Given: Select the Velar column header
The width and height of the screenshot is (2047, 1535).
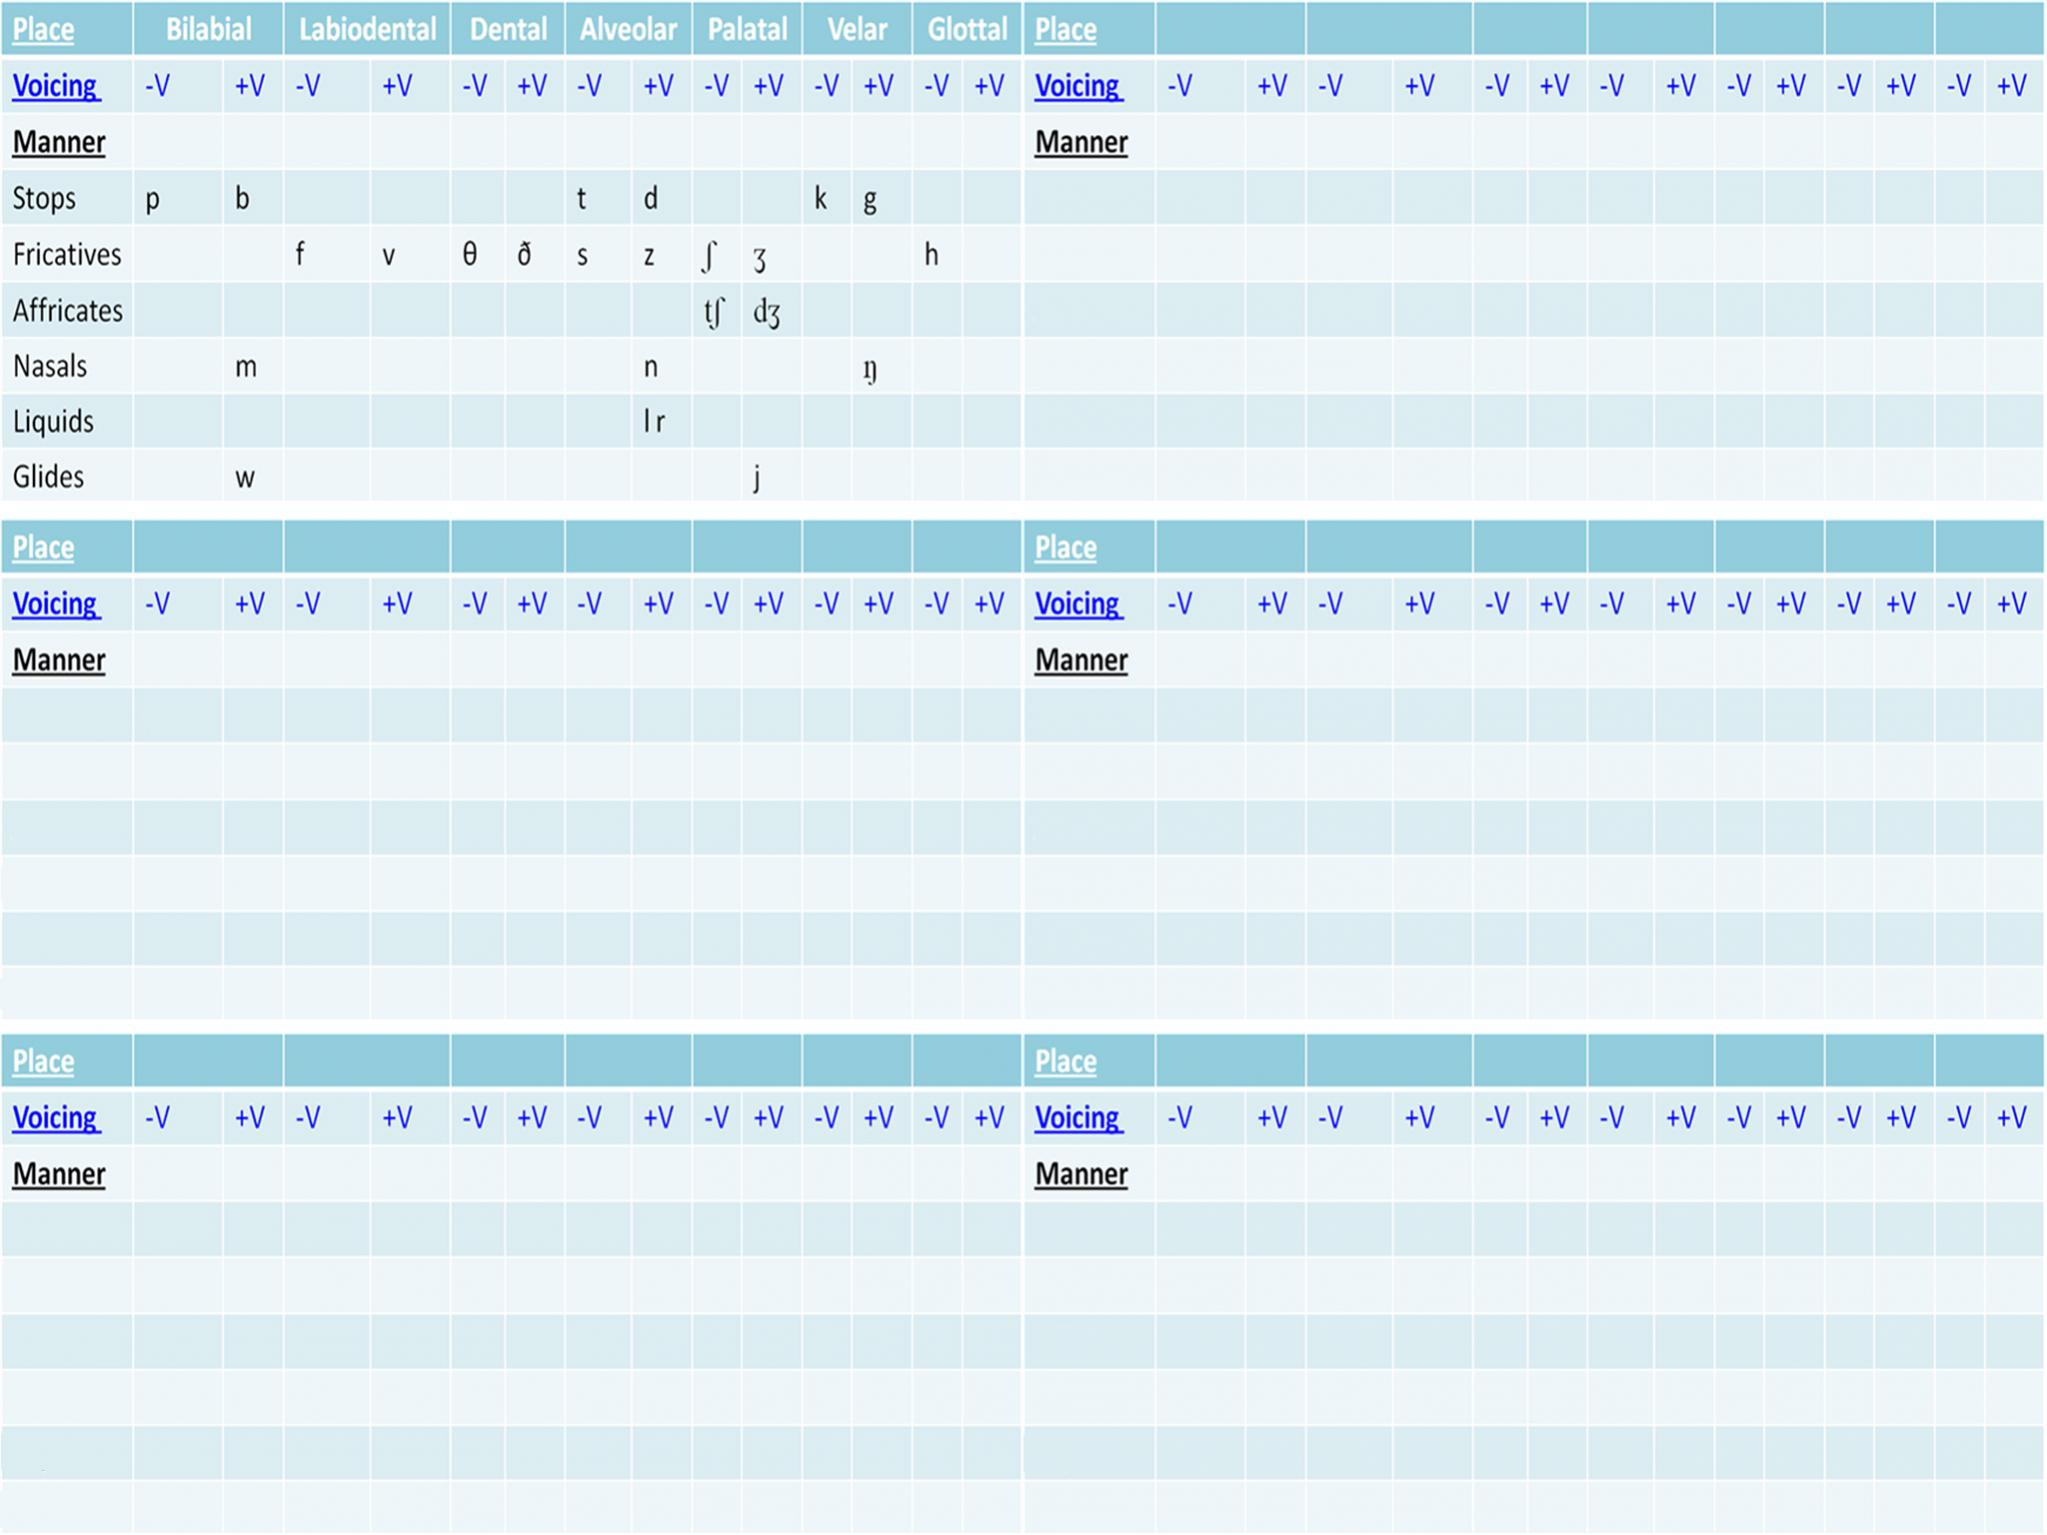Looking at the screenshot, I should pos(857,29).
